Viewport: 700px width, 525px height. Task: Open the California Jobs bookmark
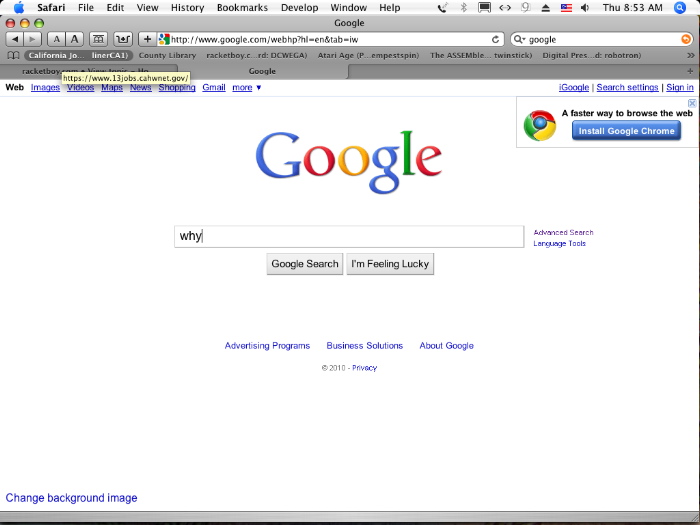tap(79, 55)
